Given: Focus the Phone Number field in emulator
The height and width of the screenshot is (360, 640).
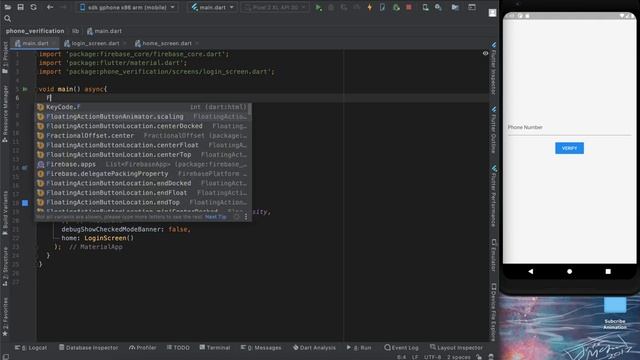Looking at the screenshot, I should point(569,128).
